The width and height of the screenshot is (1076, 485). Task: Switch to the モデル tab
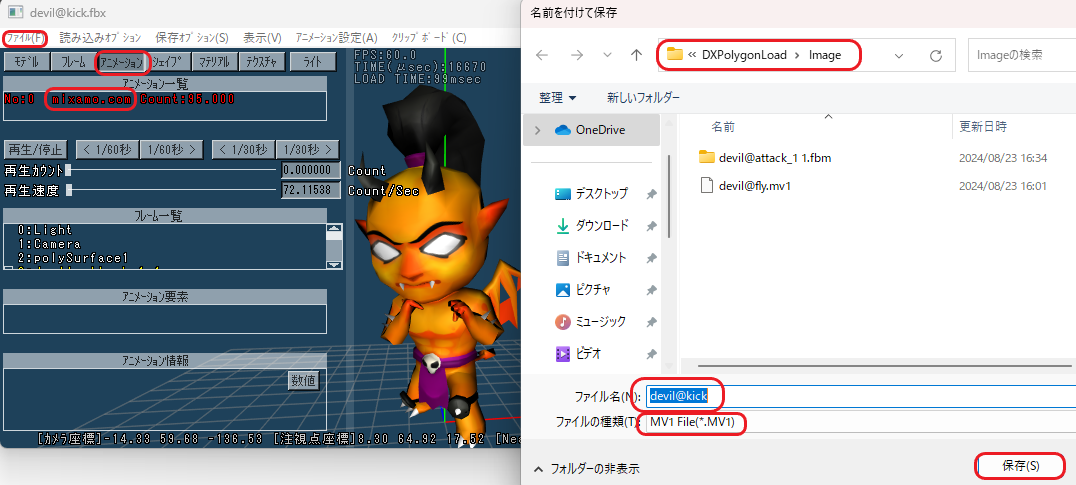(x=27, y=62)
